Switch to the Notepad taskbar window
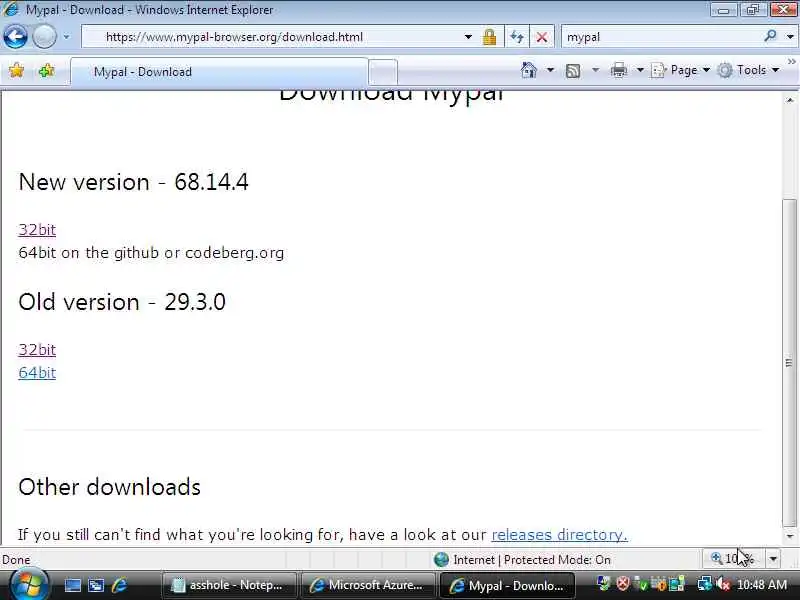Image resolution: width=800 pixels, height=600 pixels. [x=228, y=585]
